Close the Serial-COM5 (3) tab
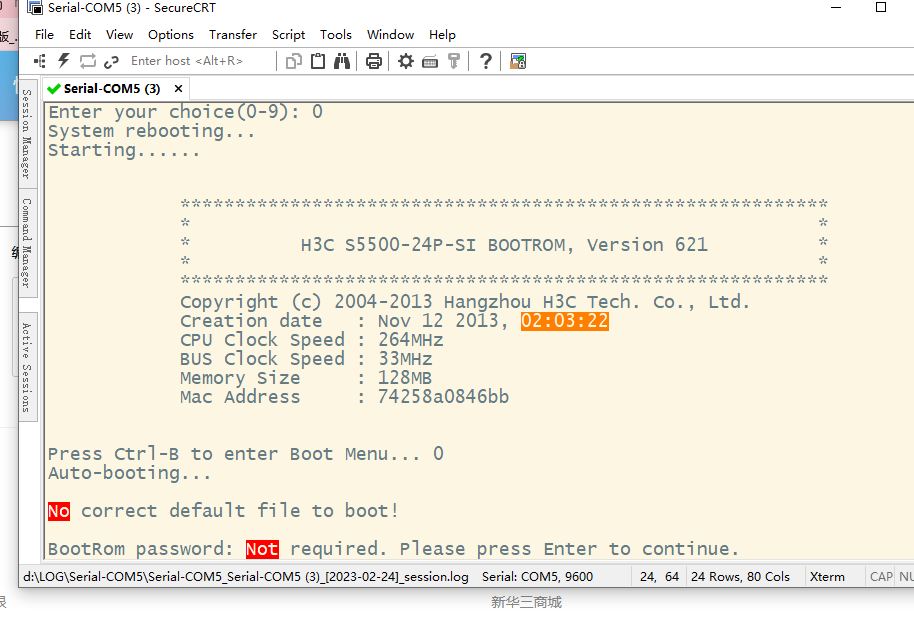 pyautogui.click(x=178, y=89)
